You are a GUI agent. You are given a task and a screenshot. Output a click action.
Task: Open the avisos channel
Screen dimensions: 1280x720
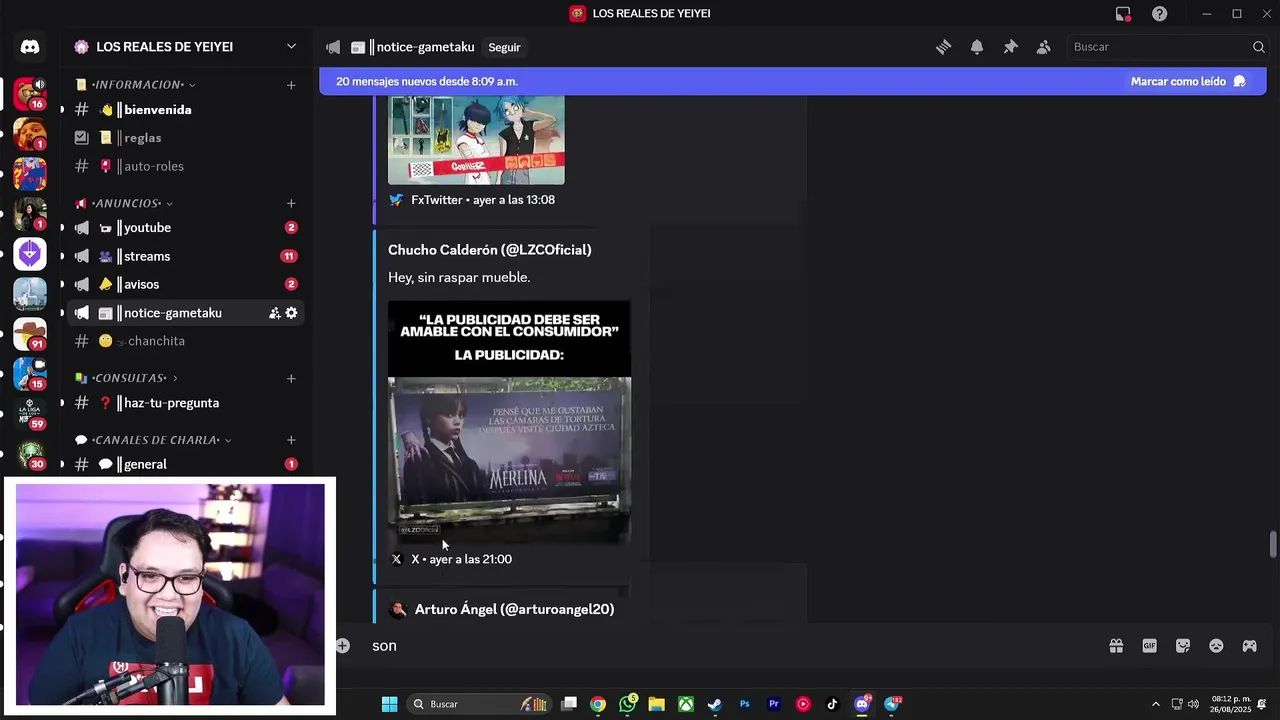pyautogui.click(x=185, y=284)
